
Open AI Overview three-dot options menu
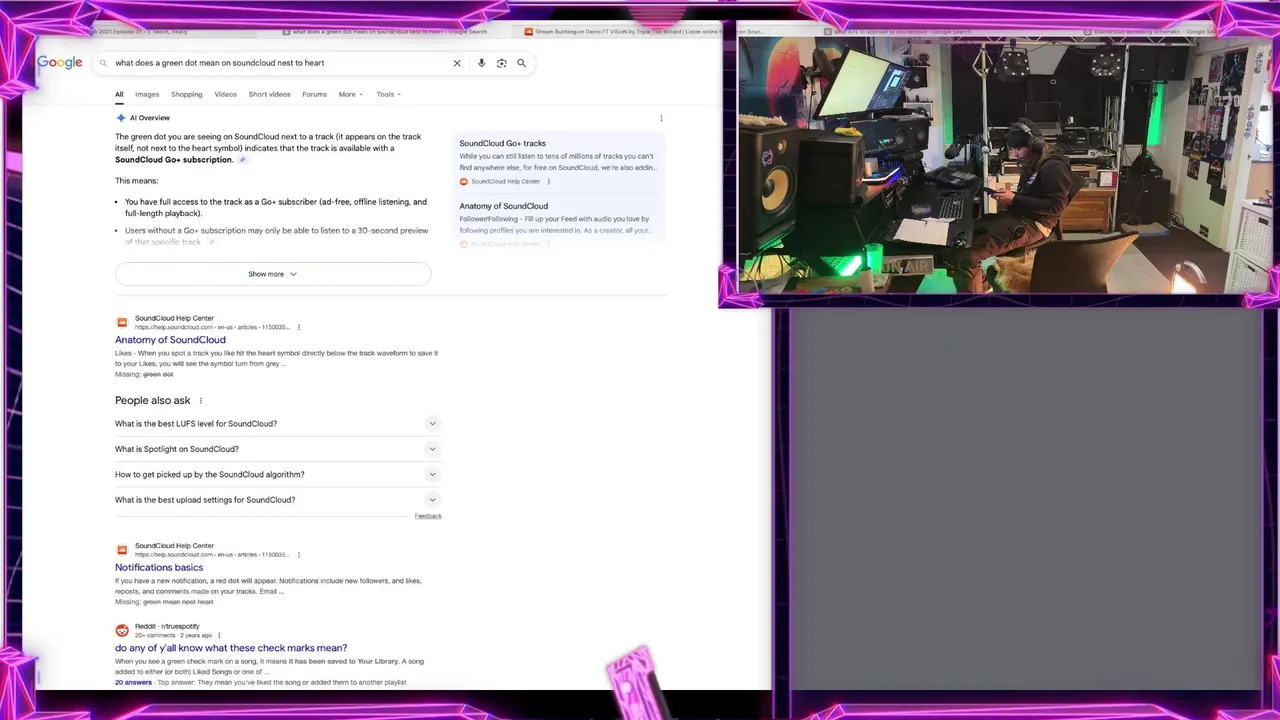661,118
